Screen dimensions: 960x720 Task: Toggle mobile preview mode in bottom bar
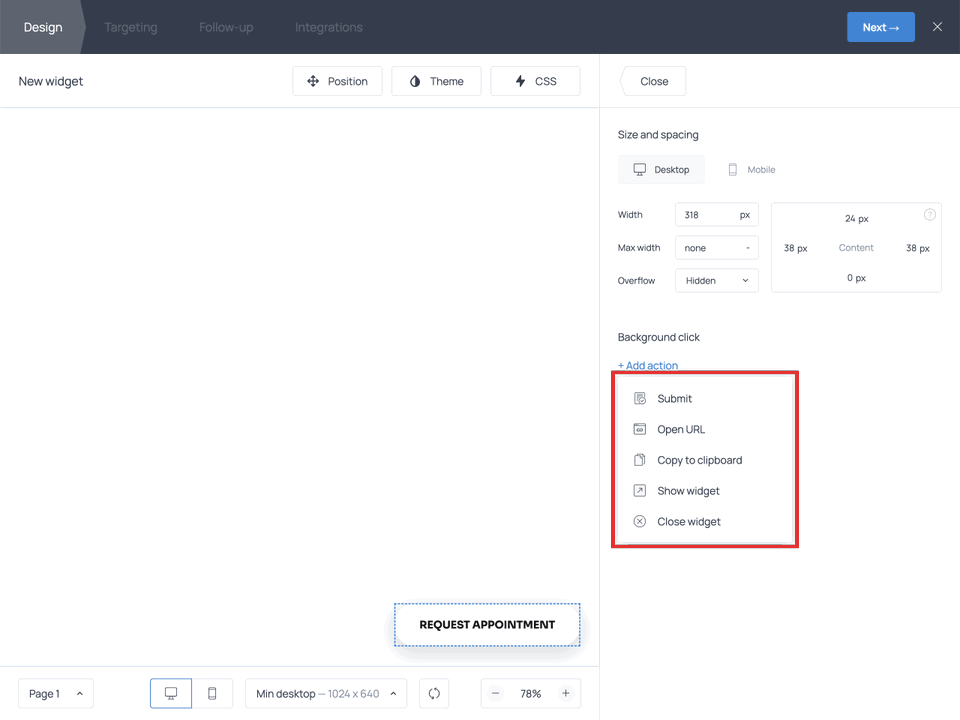click(x=212, y=694)
